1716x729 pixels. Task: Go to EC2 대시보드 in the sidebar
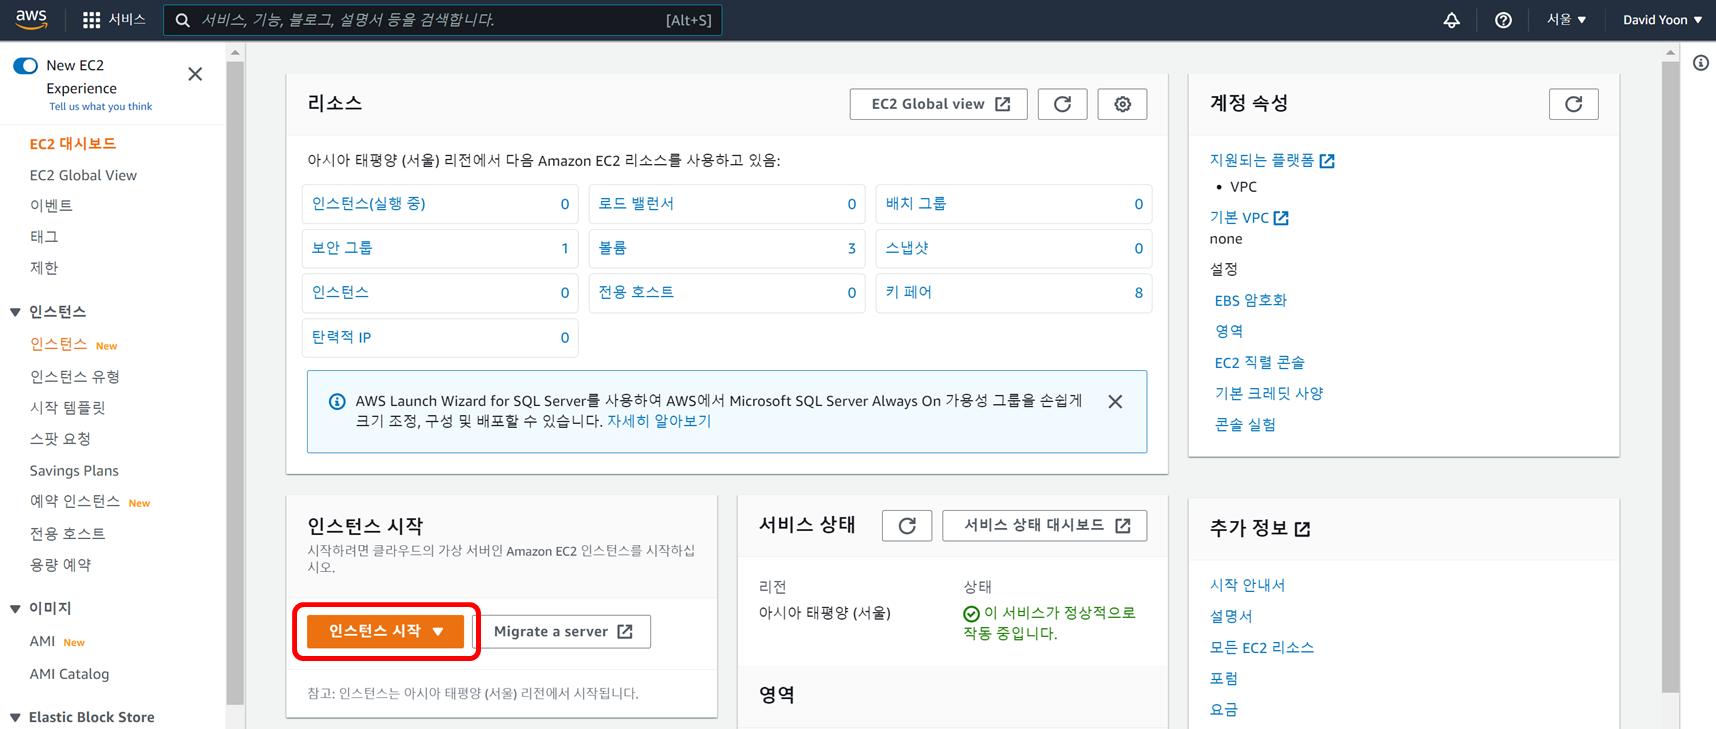73,144
